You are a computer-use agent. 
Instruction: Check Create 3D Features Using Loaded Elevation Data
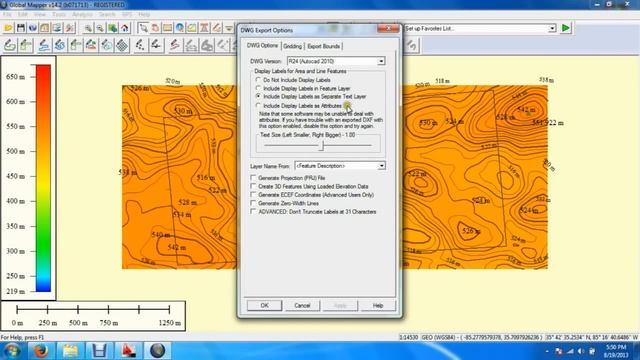(253, 186)
